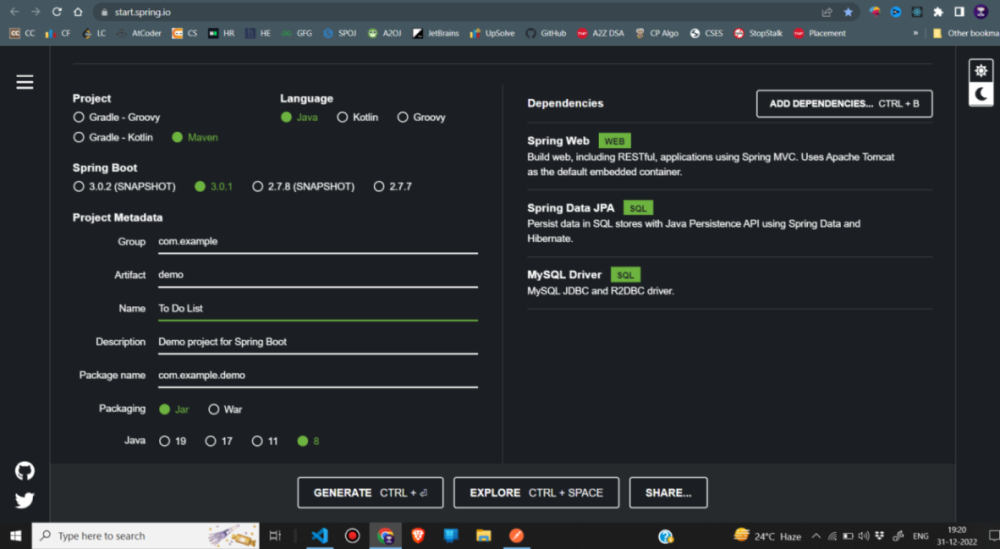Open Visual Studio Code from taskbar
Viewport: 1000px width, 549px height.
[320, 536]
